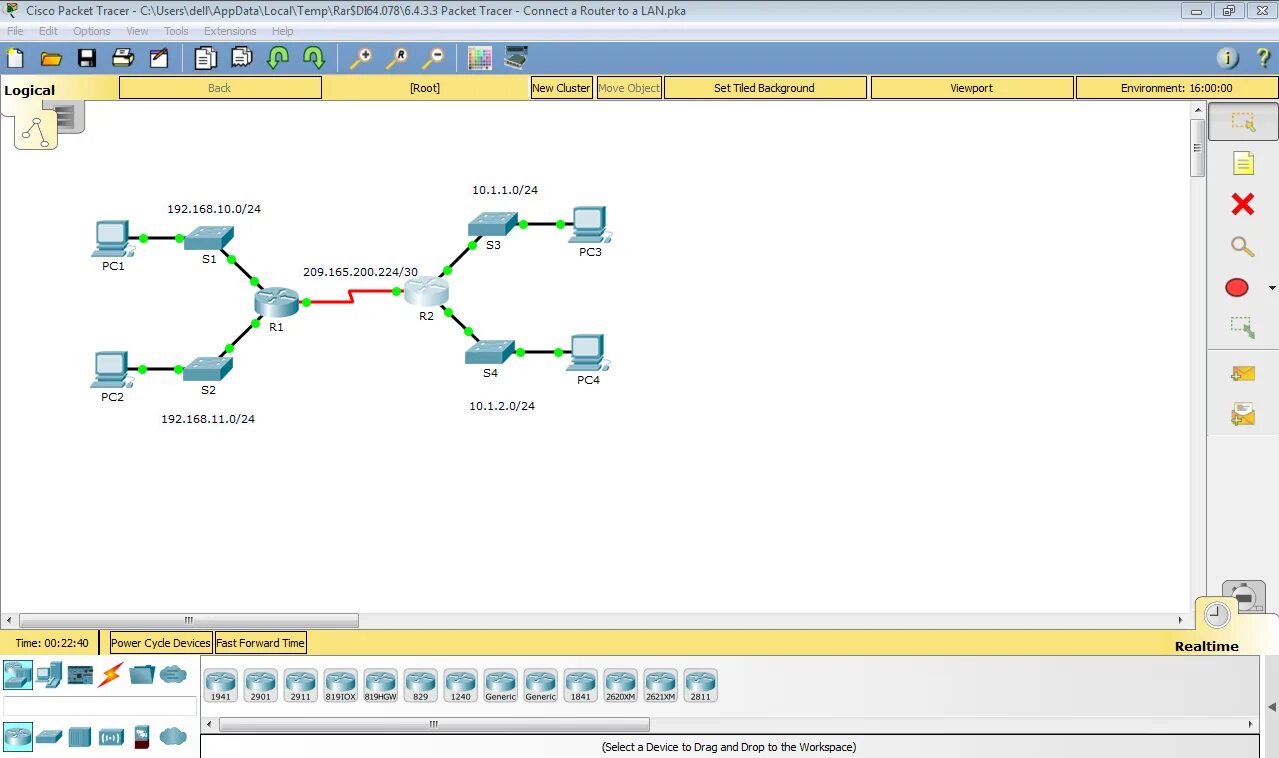The height and width of the screenshot is (758, 1279).
Task: Choose the Resize Shape tool
Action: (x=1243, y=328)
